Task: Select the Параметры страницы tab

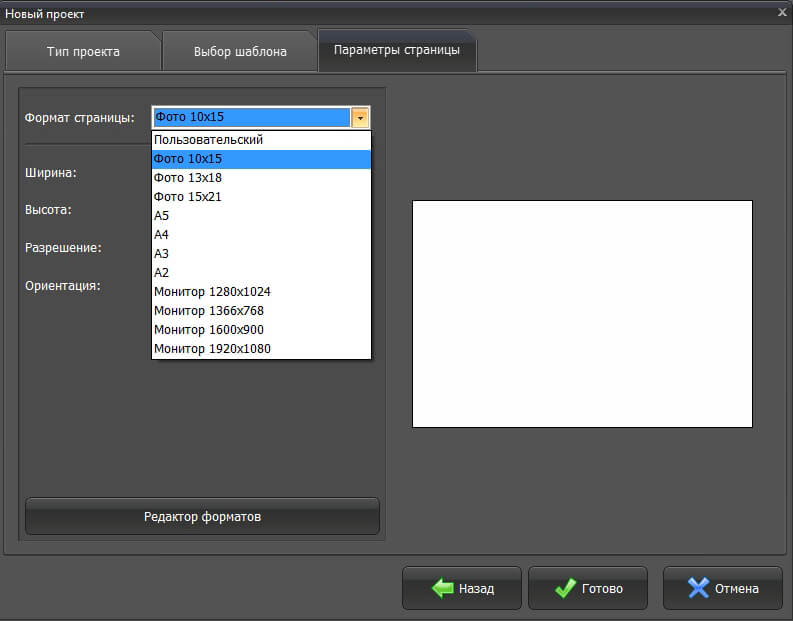Action: [x=397, y=50]
